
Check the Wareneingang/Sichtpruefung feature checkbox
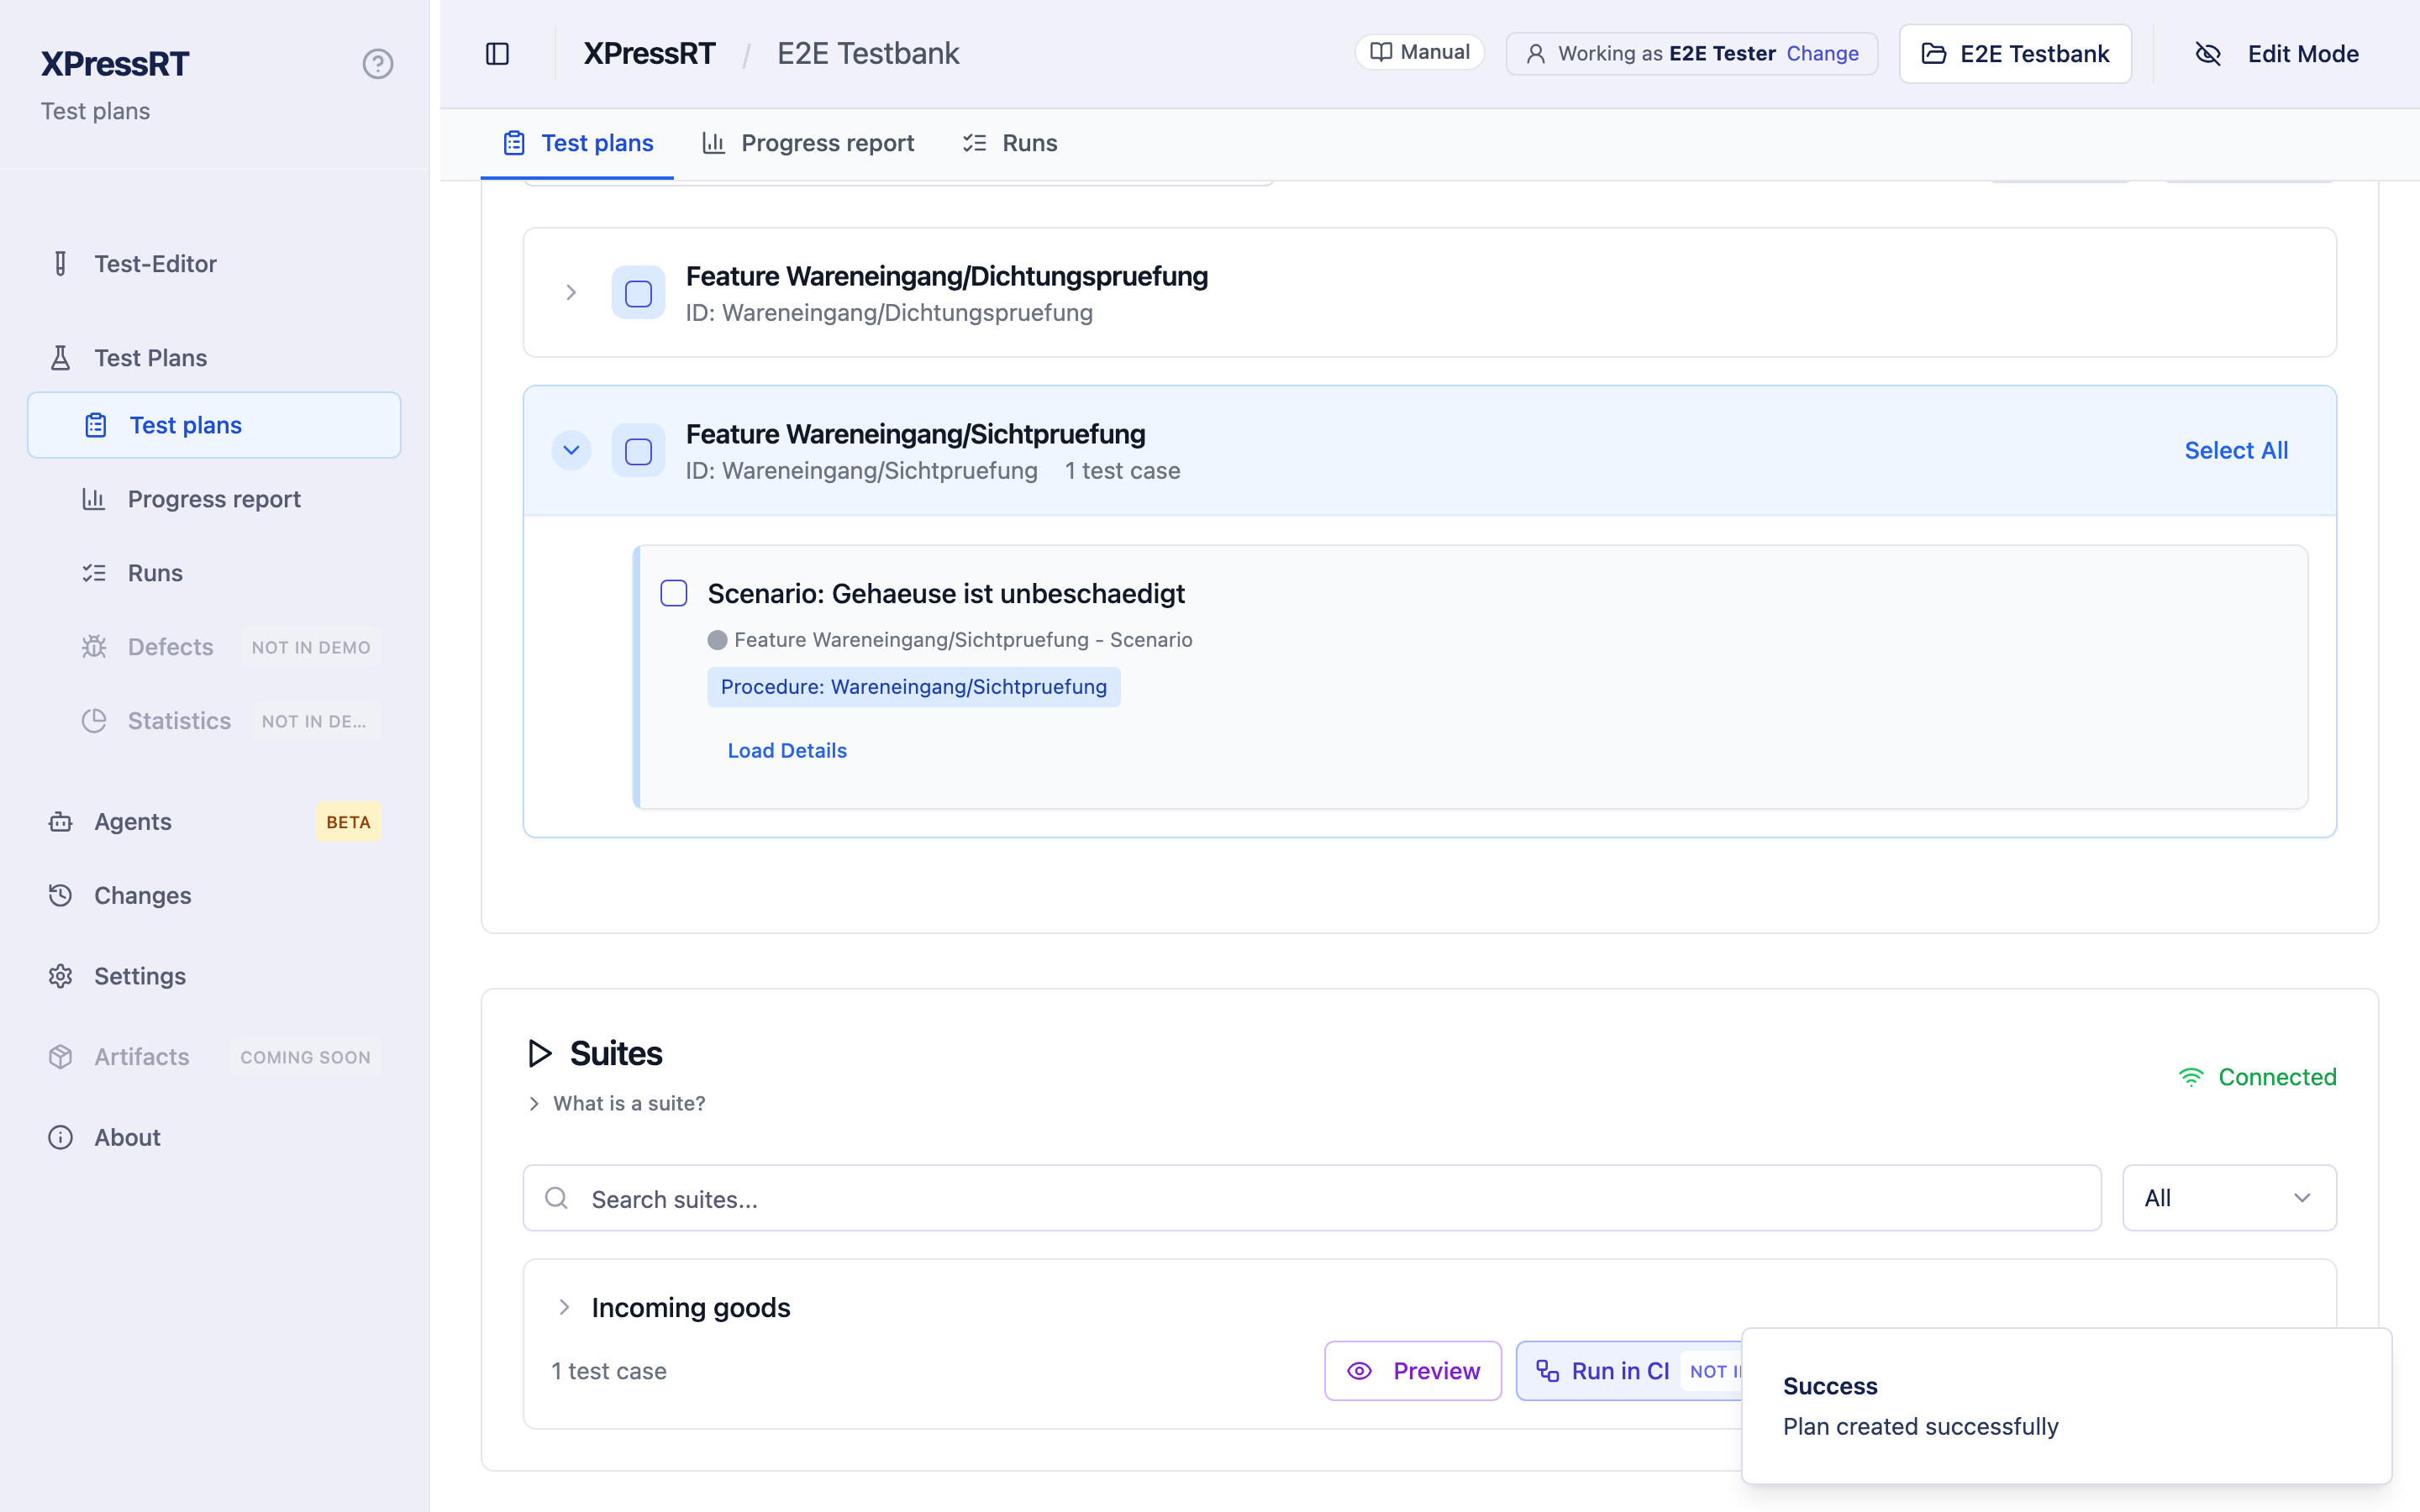click(638, 451)
